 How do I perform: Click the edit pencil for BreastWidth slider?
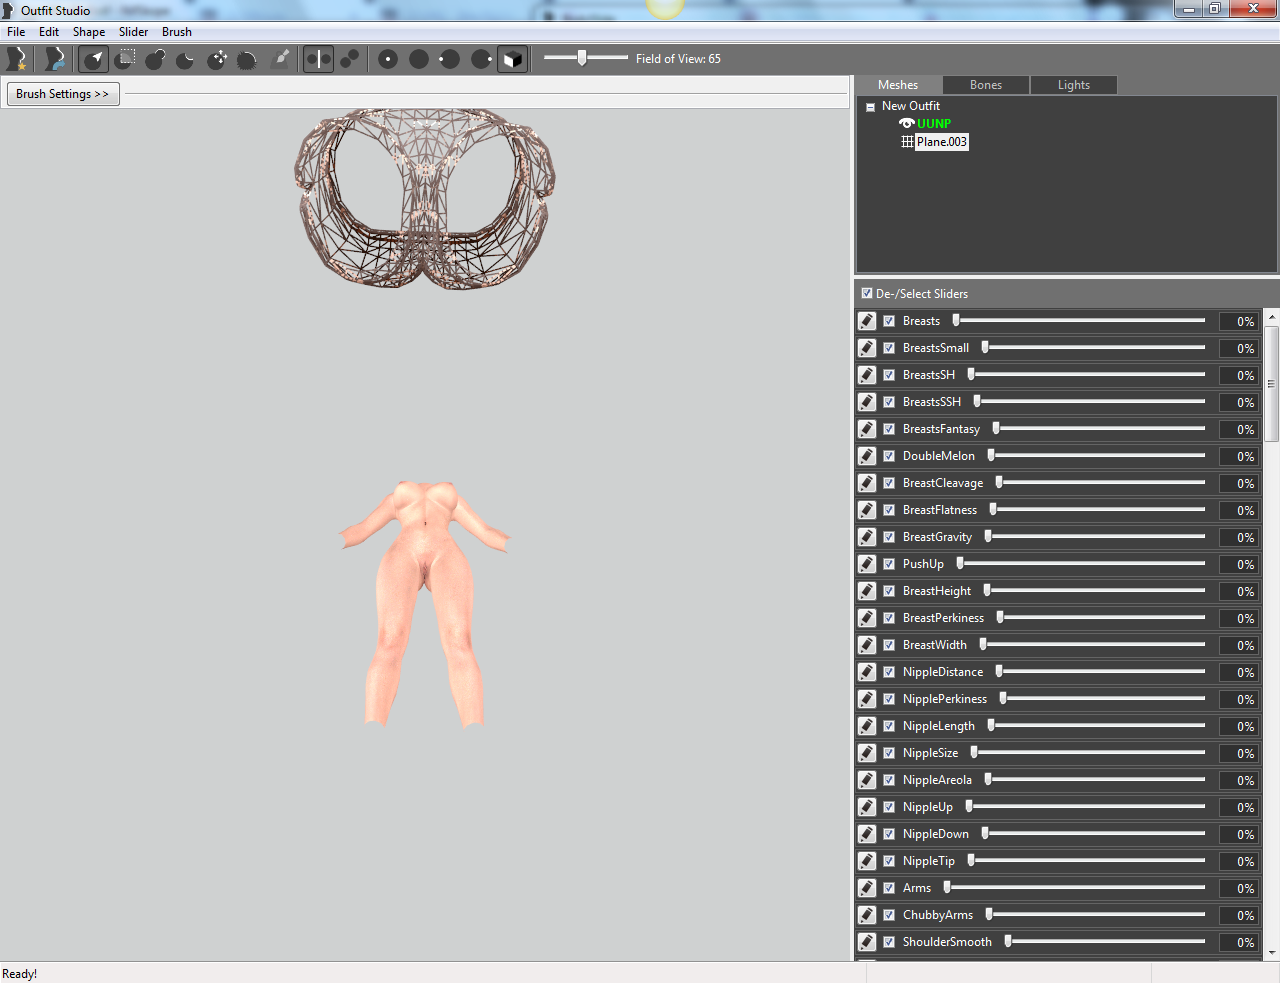point(867,645)
